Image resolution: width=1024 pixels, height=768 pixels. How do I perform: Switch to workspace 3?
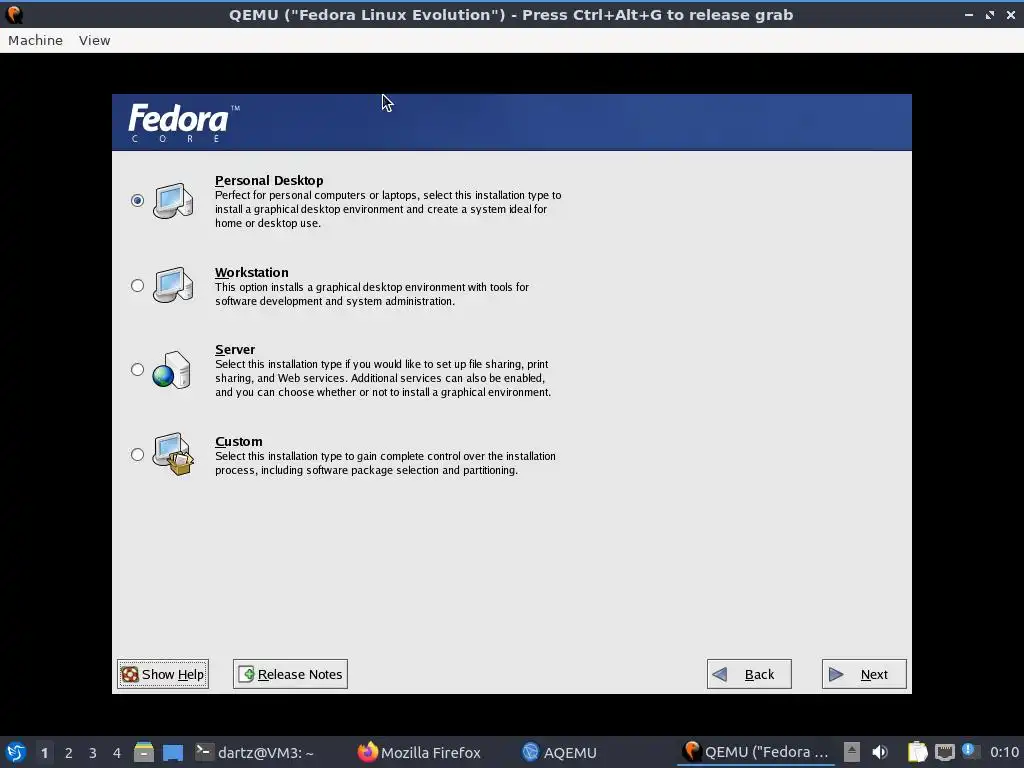[x=93, y=753]
